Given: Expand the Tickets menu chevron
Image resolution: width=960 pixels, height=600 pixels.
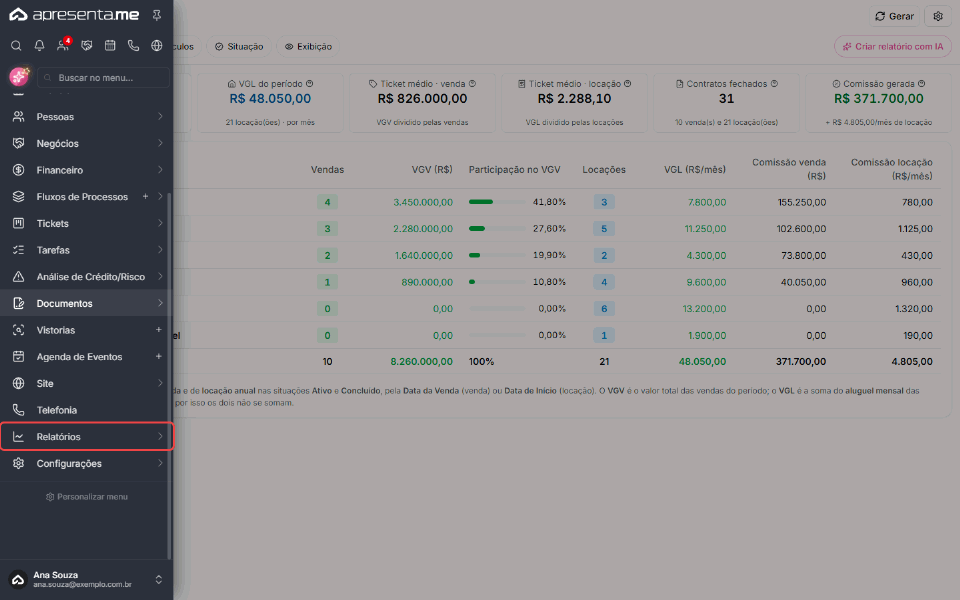Looking at the screenshot, I should [x=160, y=223].
